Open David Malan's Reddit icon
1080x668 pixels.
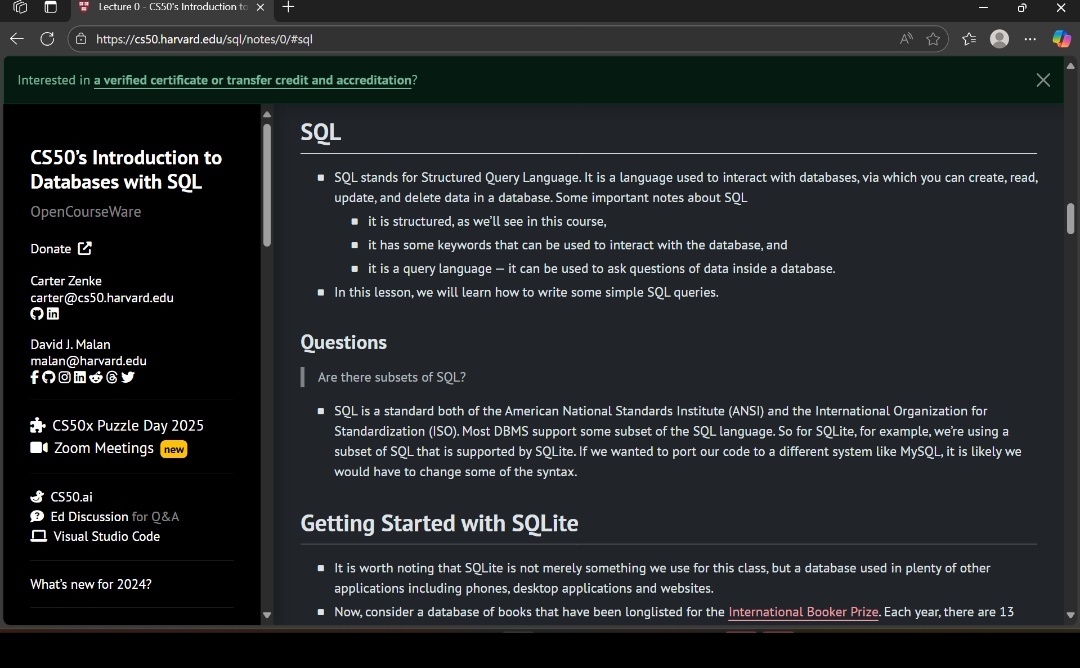(x=96, y=377)
